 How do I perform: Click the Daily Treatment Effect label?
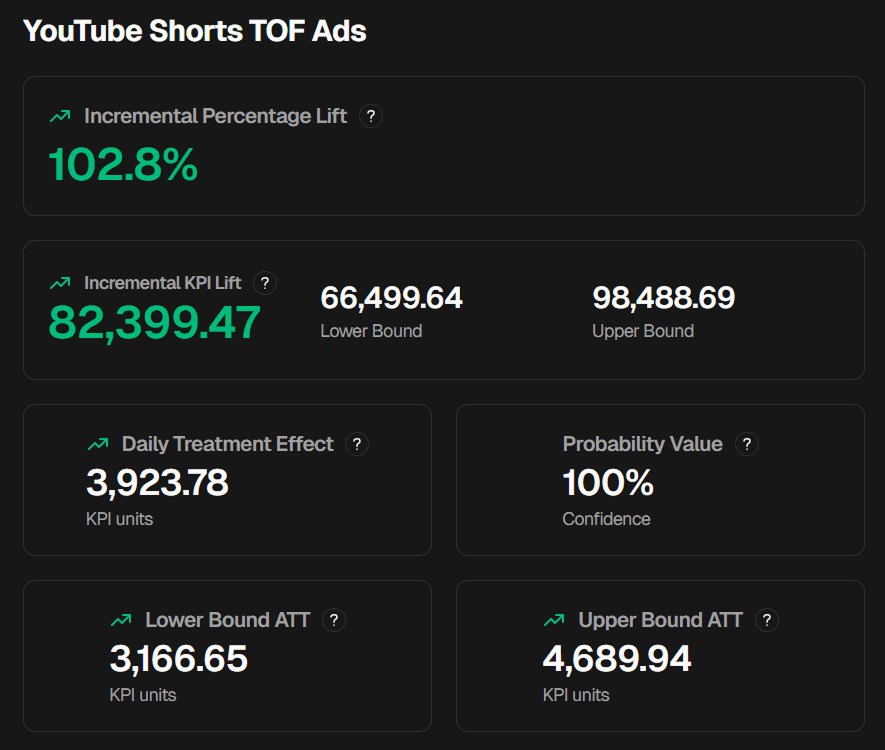tap(227, 444)
